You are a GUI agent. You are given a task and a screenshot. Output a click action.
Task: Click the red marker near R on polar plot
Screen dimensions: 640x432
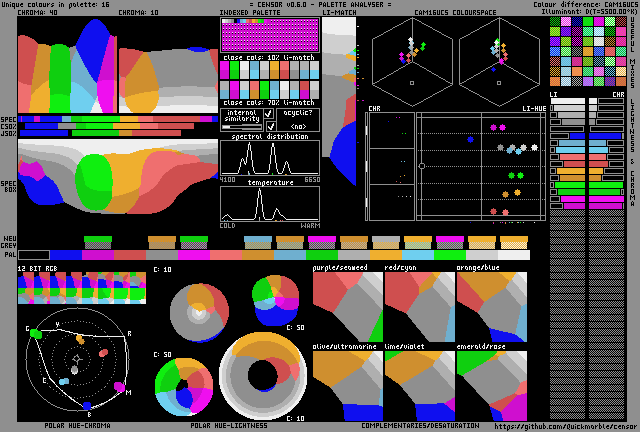tap(104, 353)
